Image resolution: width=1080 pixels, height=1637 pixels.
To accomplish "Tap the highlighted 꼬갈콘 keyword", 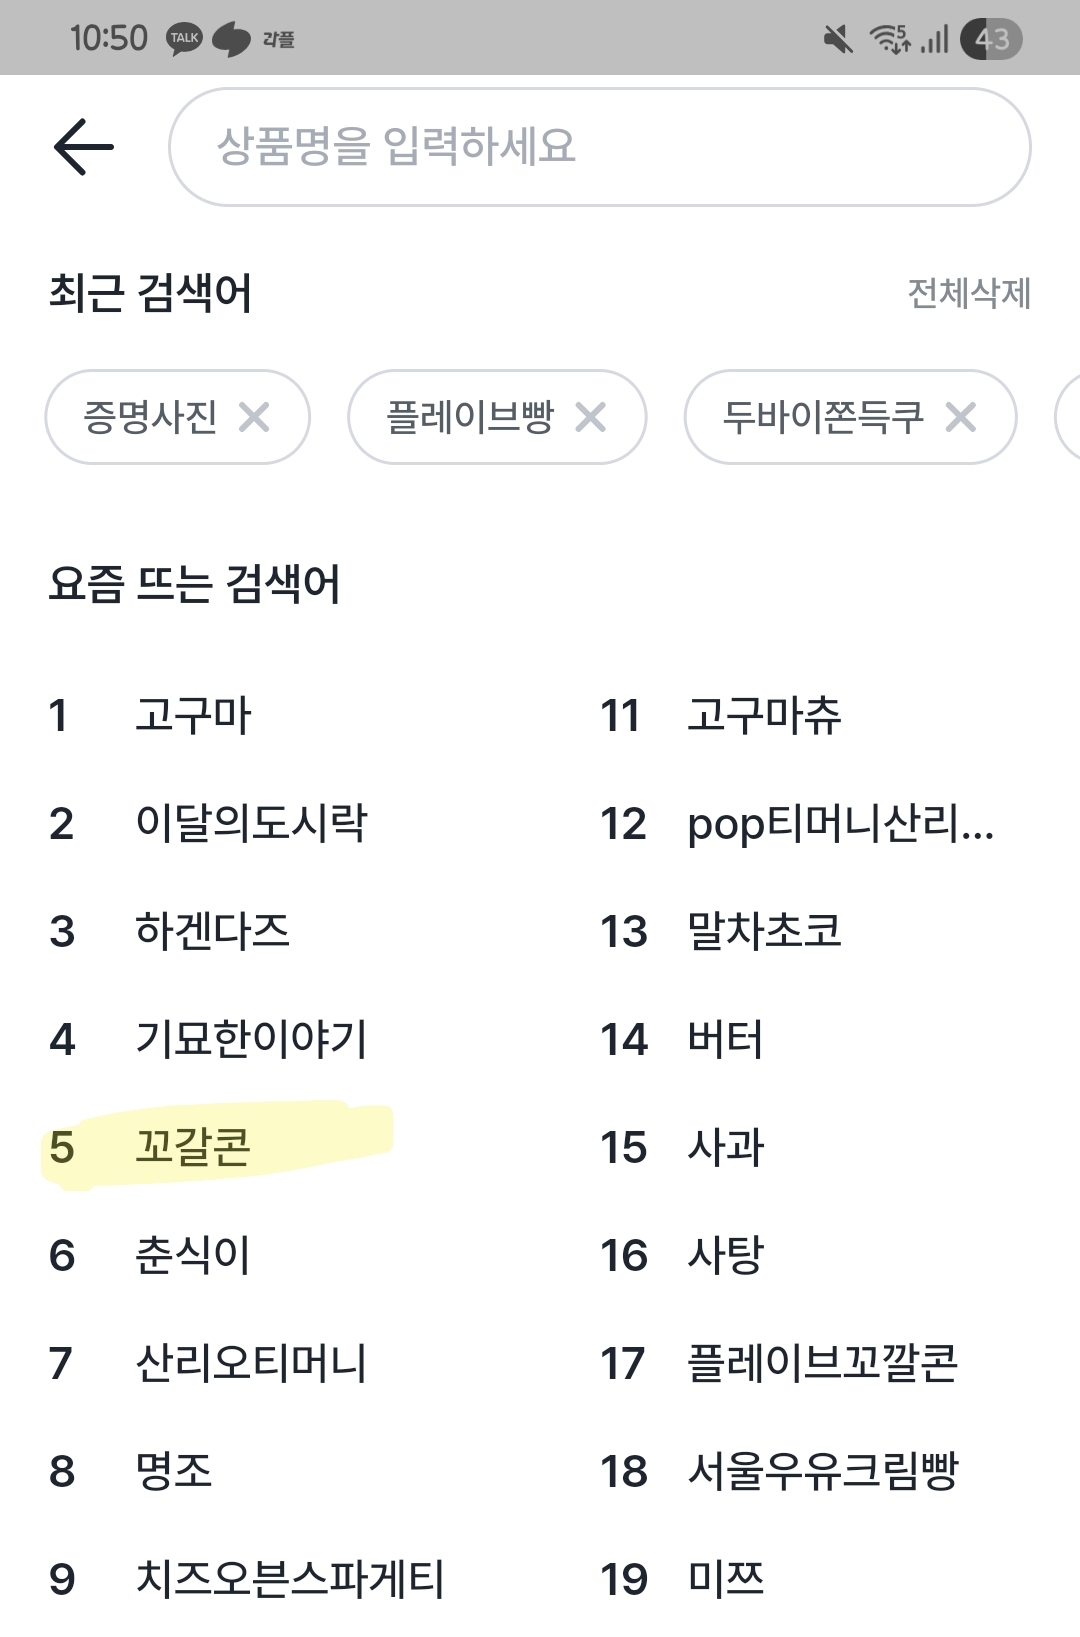I will 193,1147.
